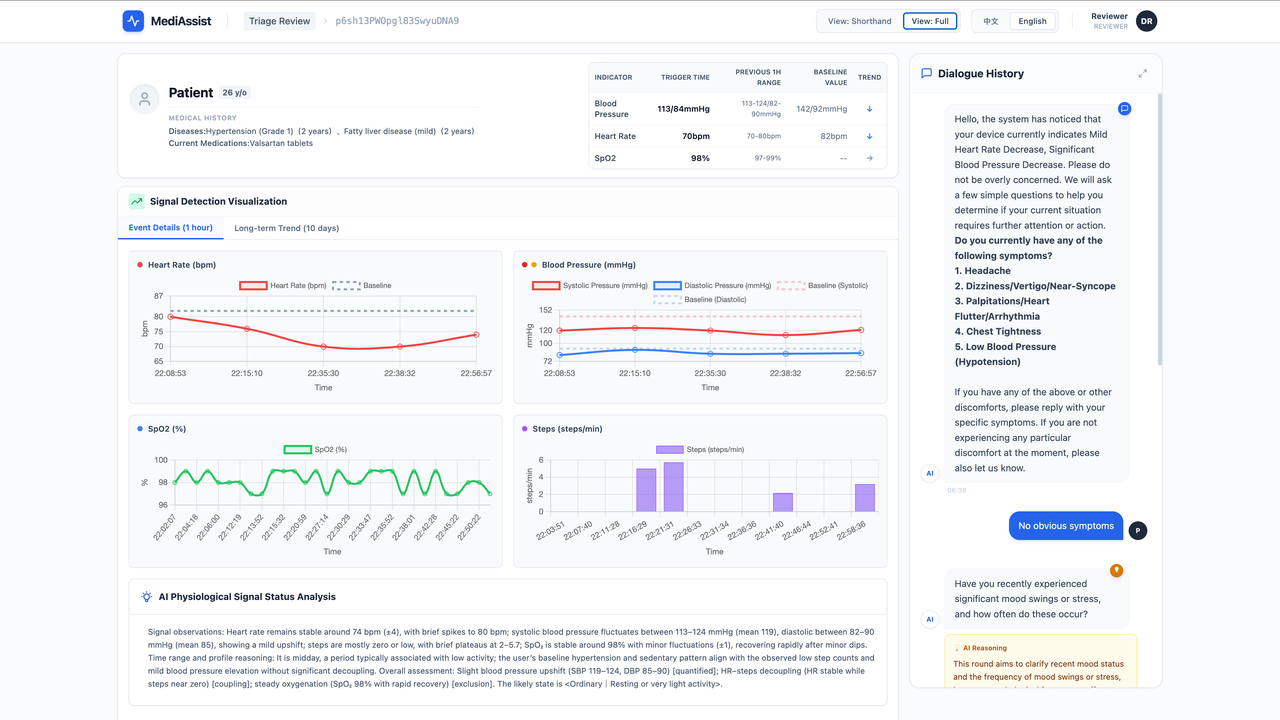
Task: Click the green chart icon beside Signal Detection Visualization
Action: point(137,201)
